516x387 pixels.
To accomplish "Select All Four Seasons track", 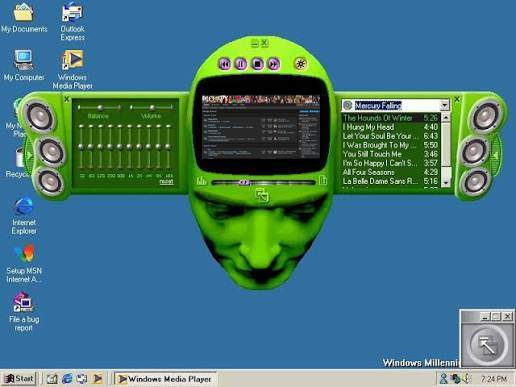I will (390, 172).
